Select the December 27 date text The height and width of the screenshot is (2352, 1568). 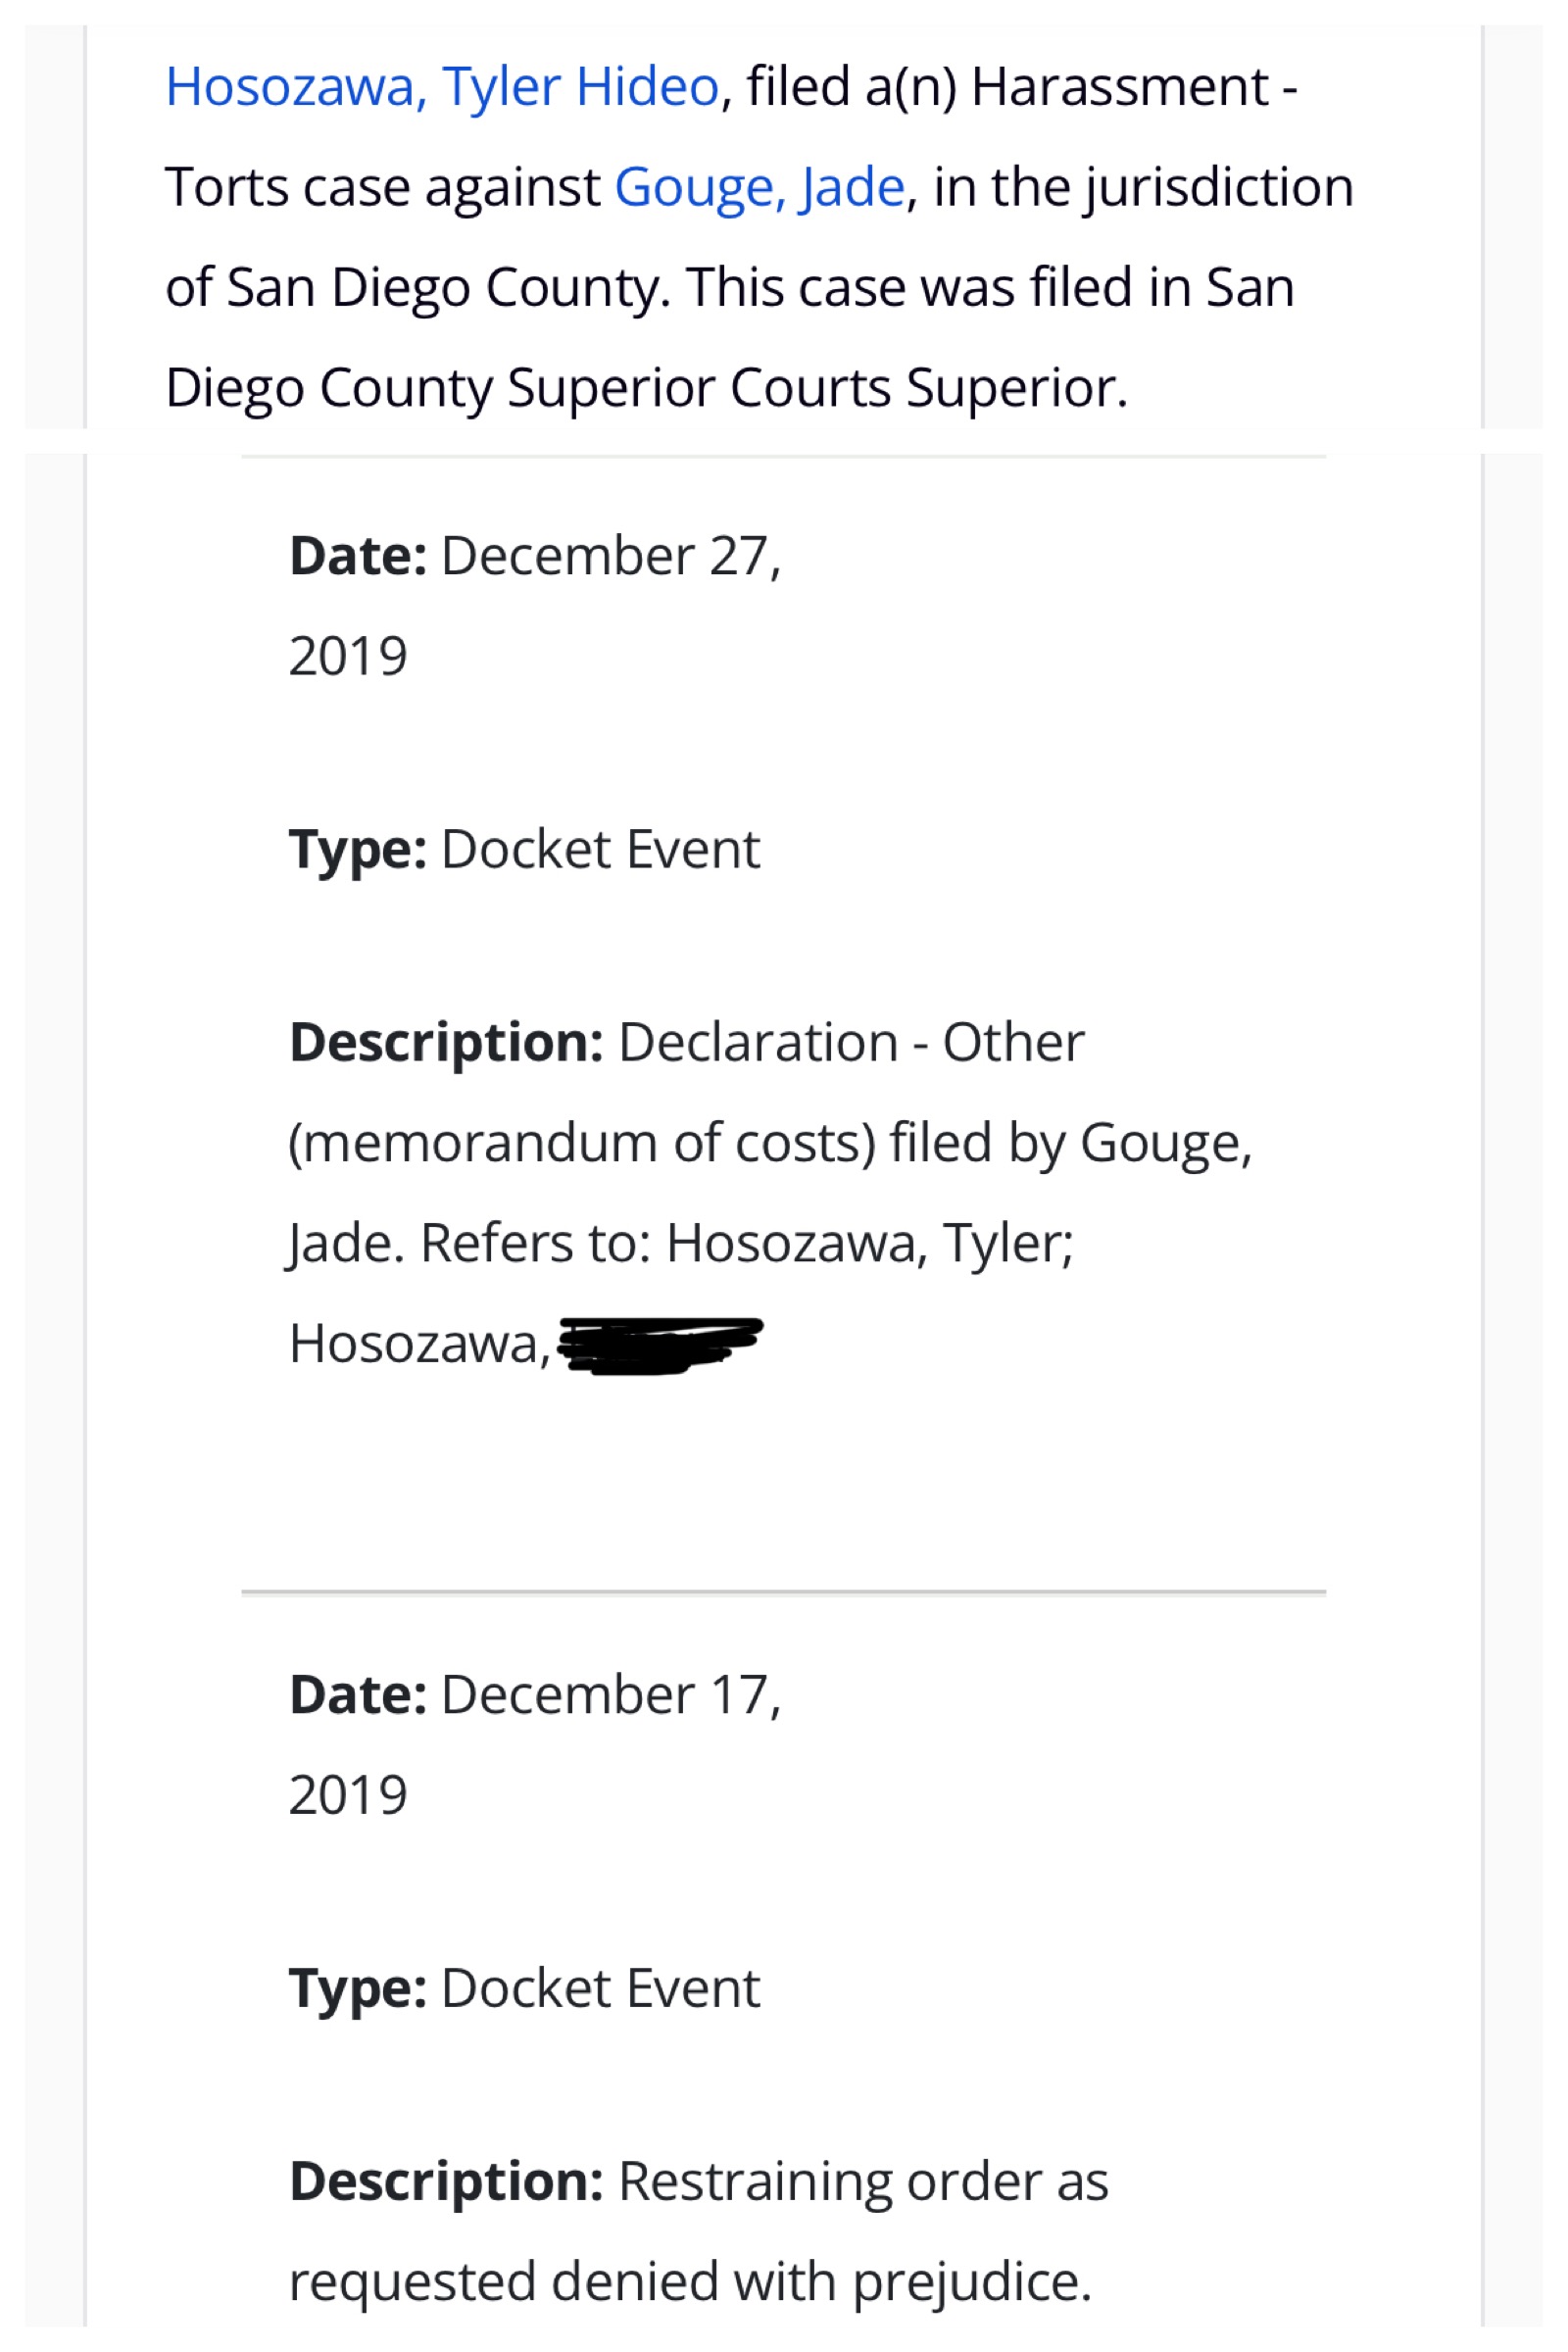point(611,556)
